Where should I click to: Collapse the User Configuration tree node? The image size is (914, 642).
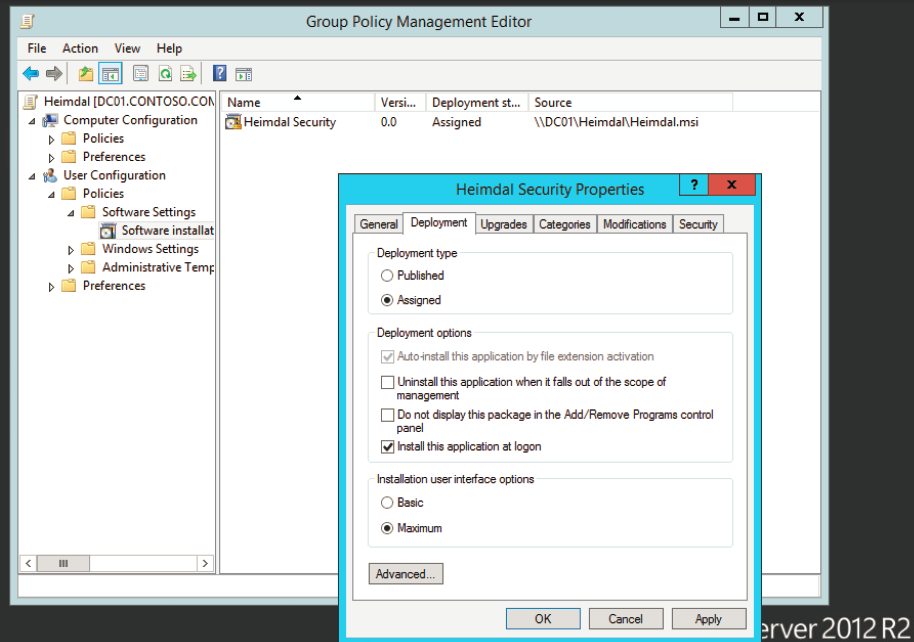click(x=32, y=176)
